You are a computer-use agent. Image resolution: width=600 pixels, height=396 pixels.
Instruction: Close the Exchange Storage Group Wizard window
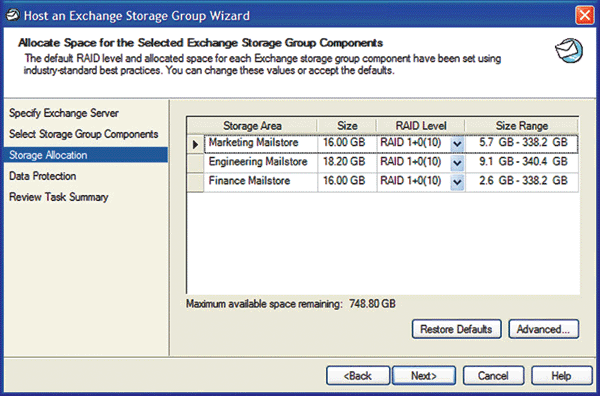pyautogui.click(x=584, y=16)
